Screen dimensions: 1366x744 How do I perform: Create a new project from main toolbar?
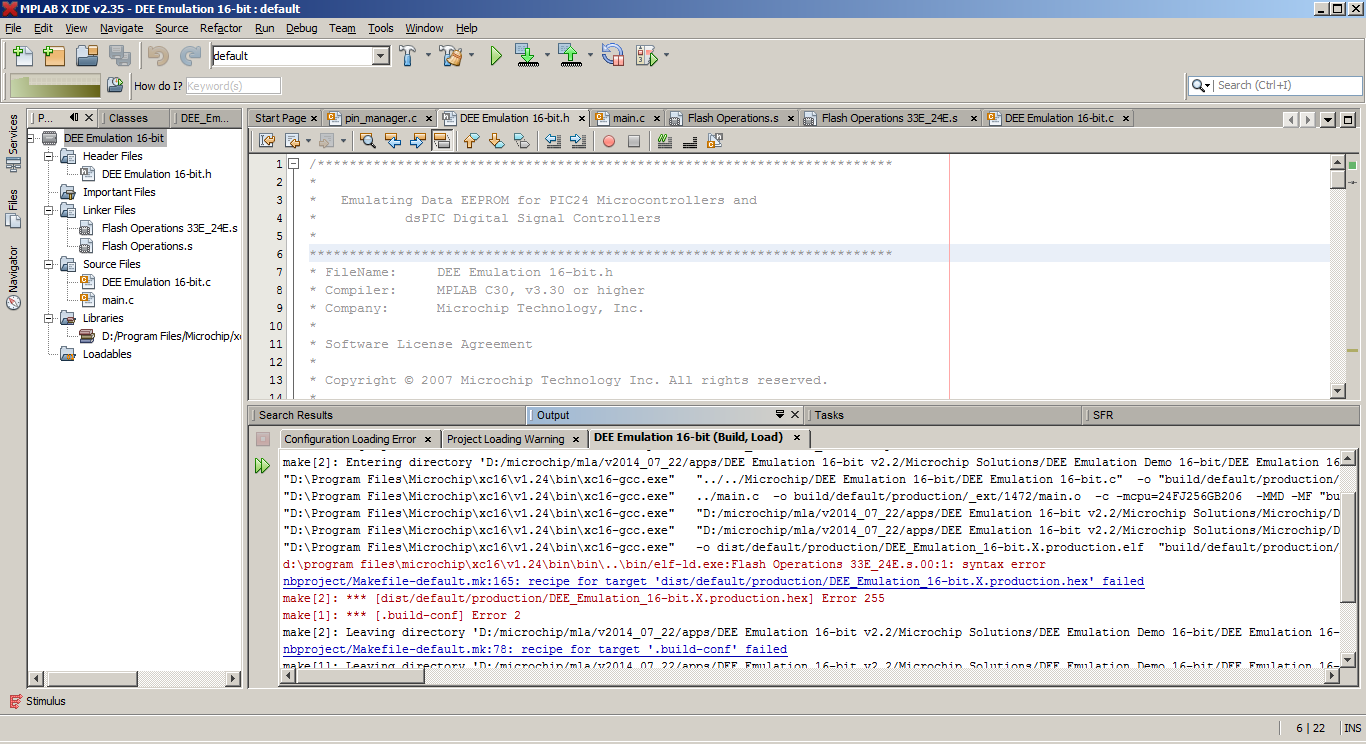pos(54,56)
